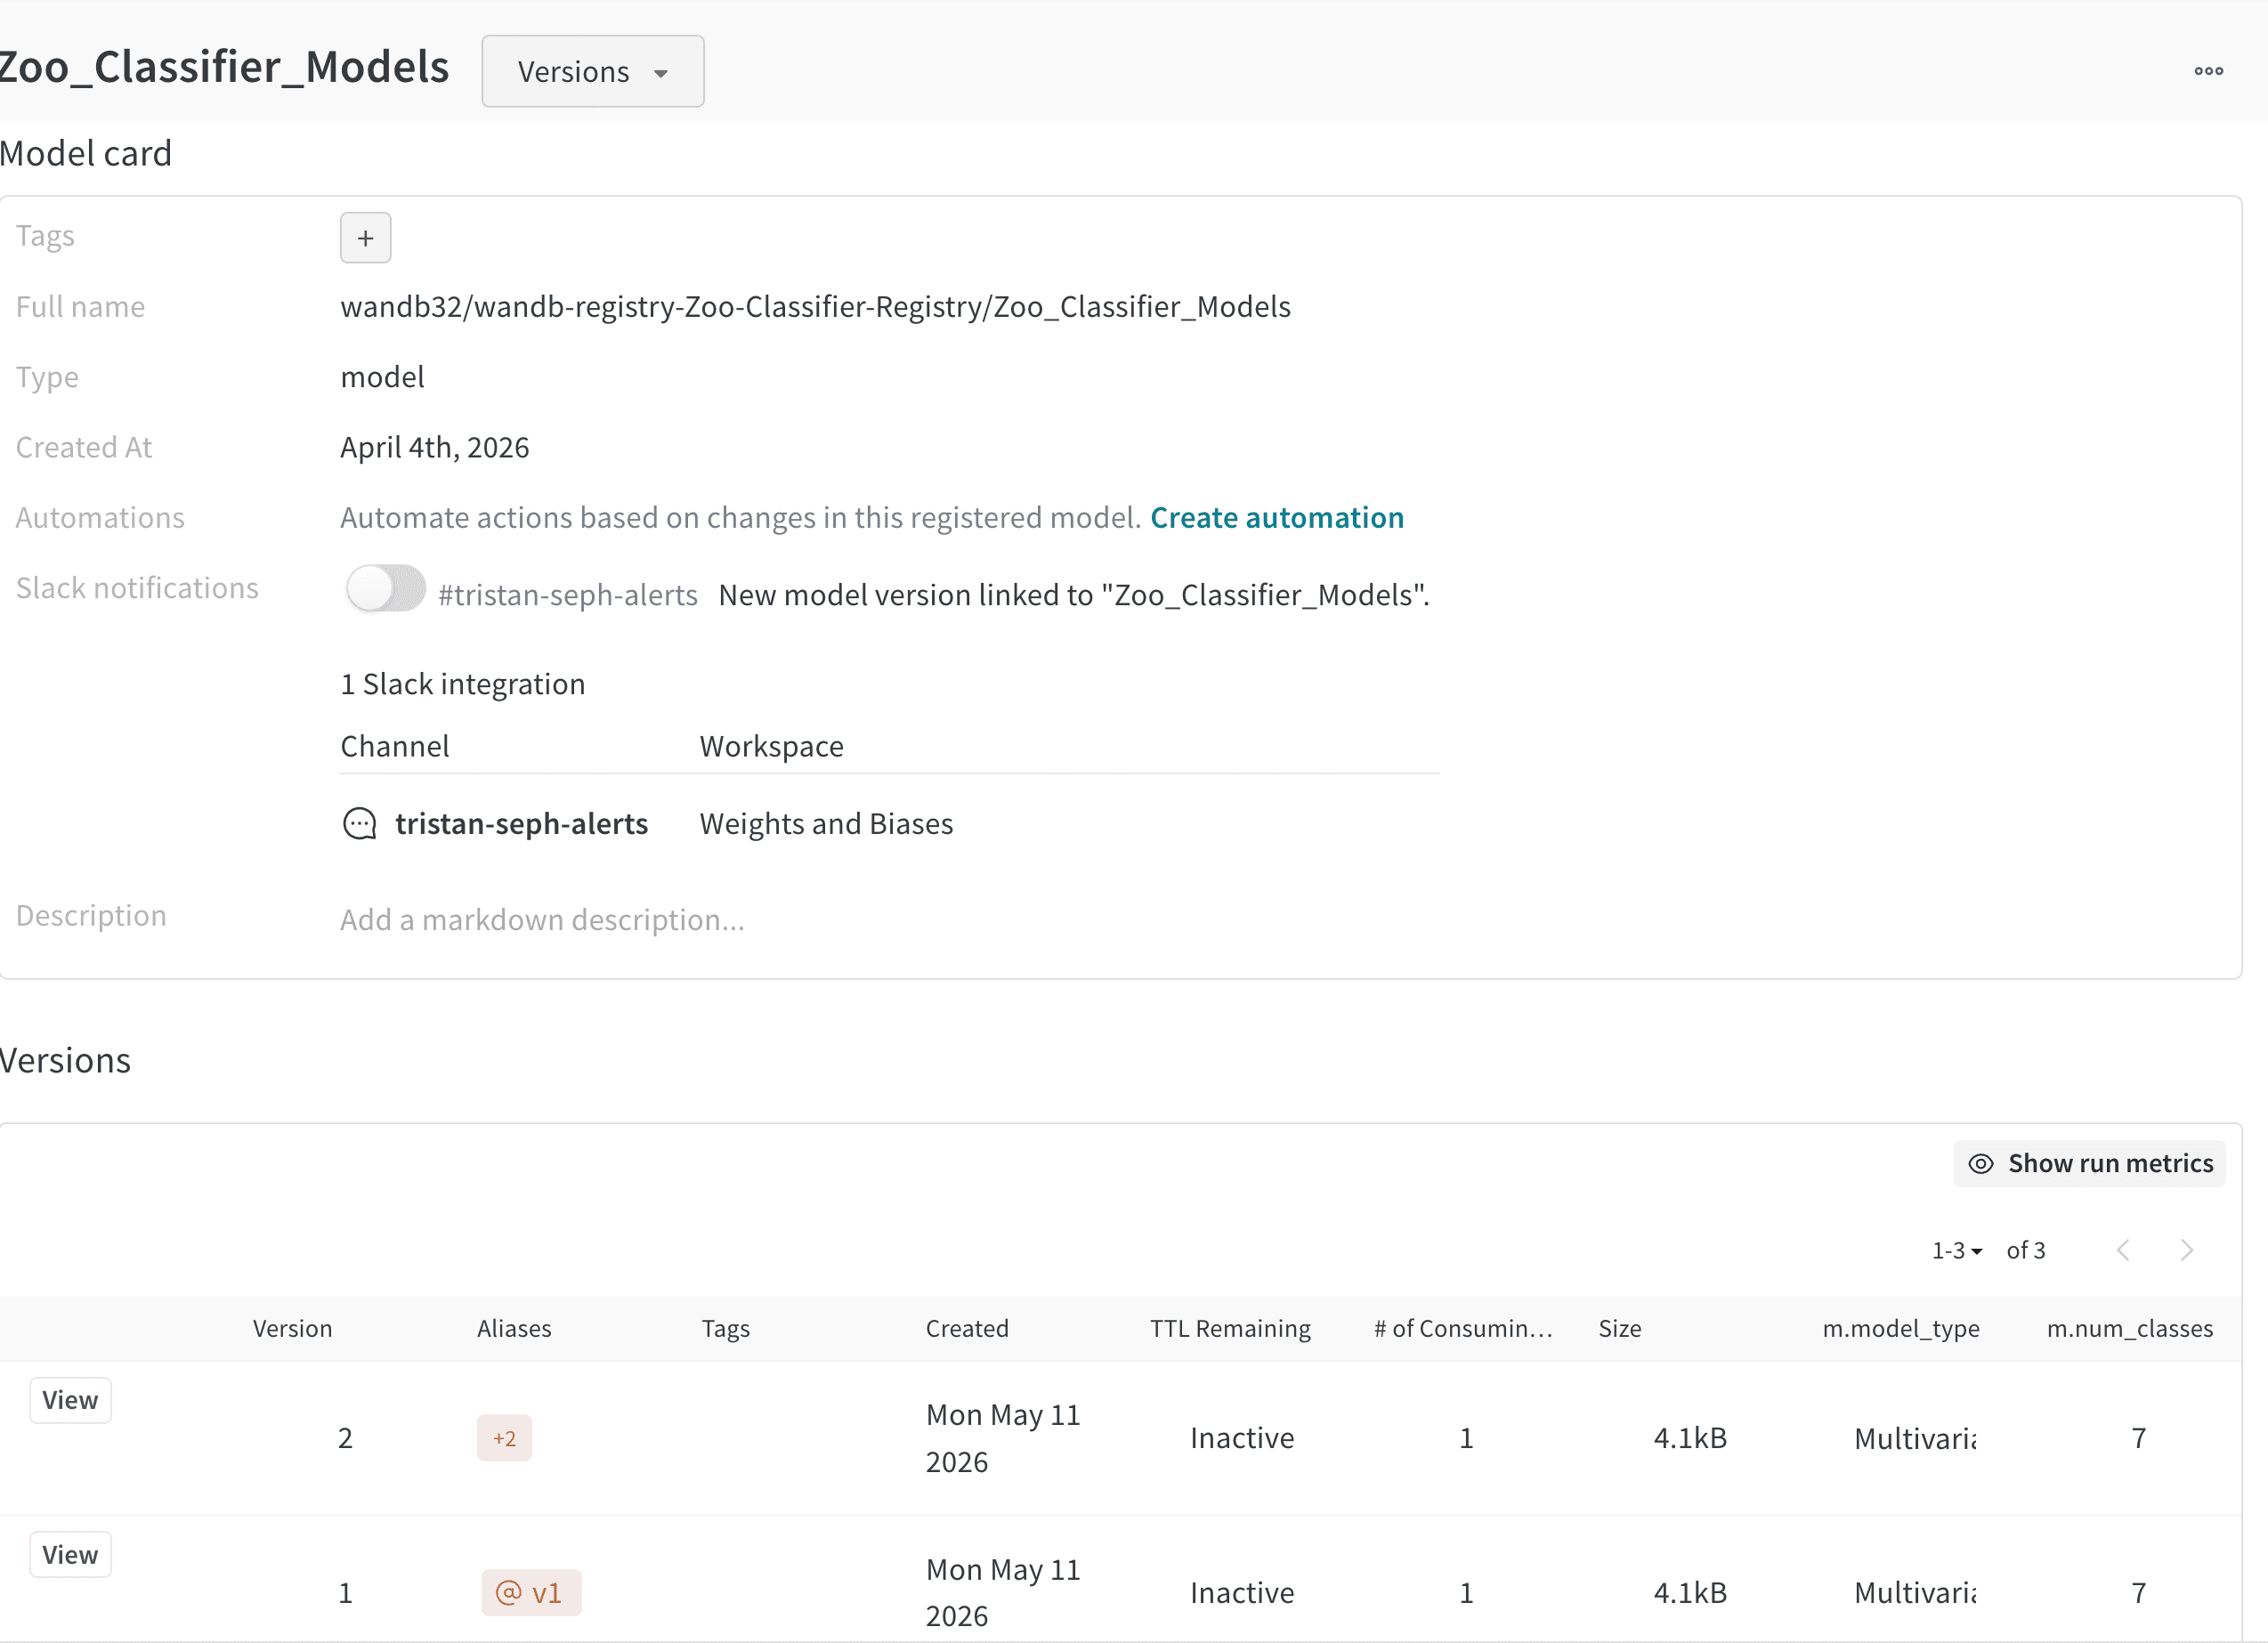Click the m.model_type column header
This screenshot has height=1643, width=2268.
click(1901, 1328)
